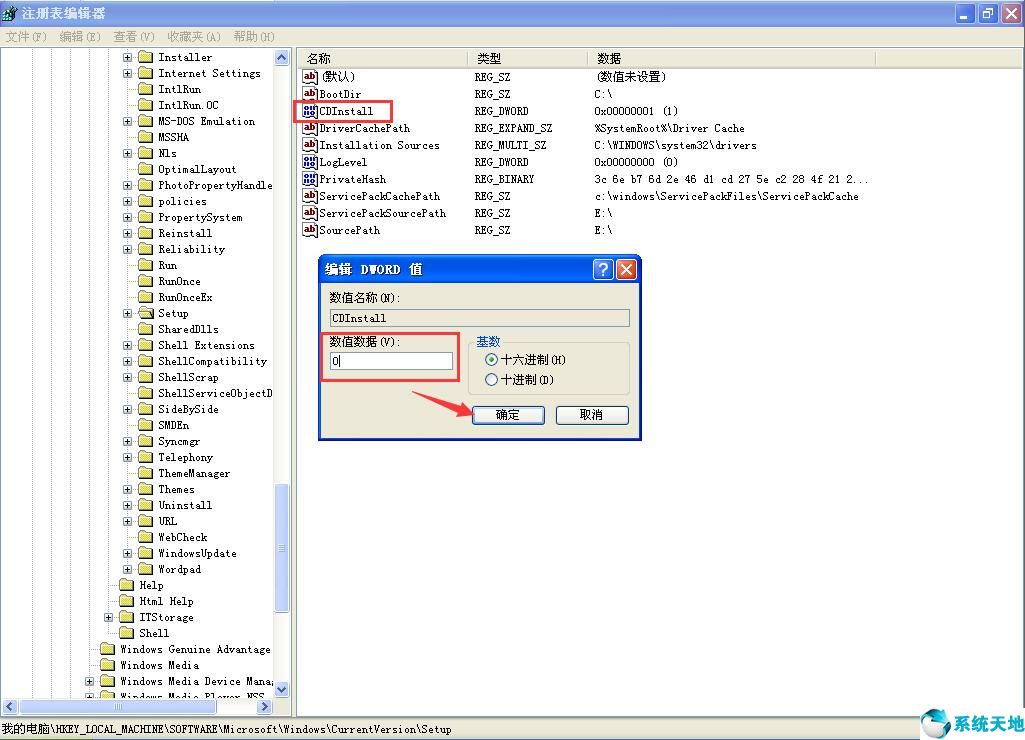Open the 帮助(H) menu
This screenshot has width=1025, height=740.
point(254,37)
